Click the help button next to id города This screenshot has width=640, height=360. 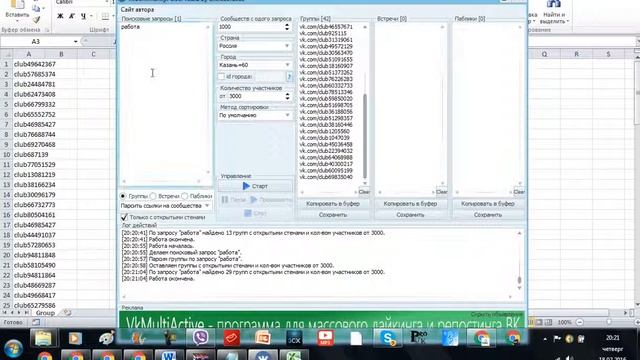coord(289,76)
